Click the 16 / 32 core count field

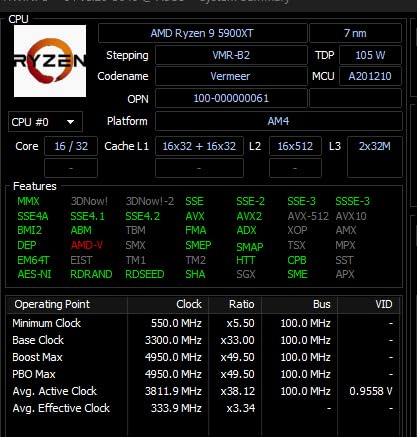71,146
